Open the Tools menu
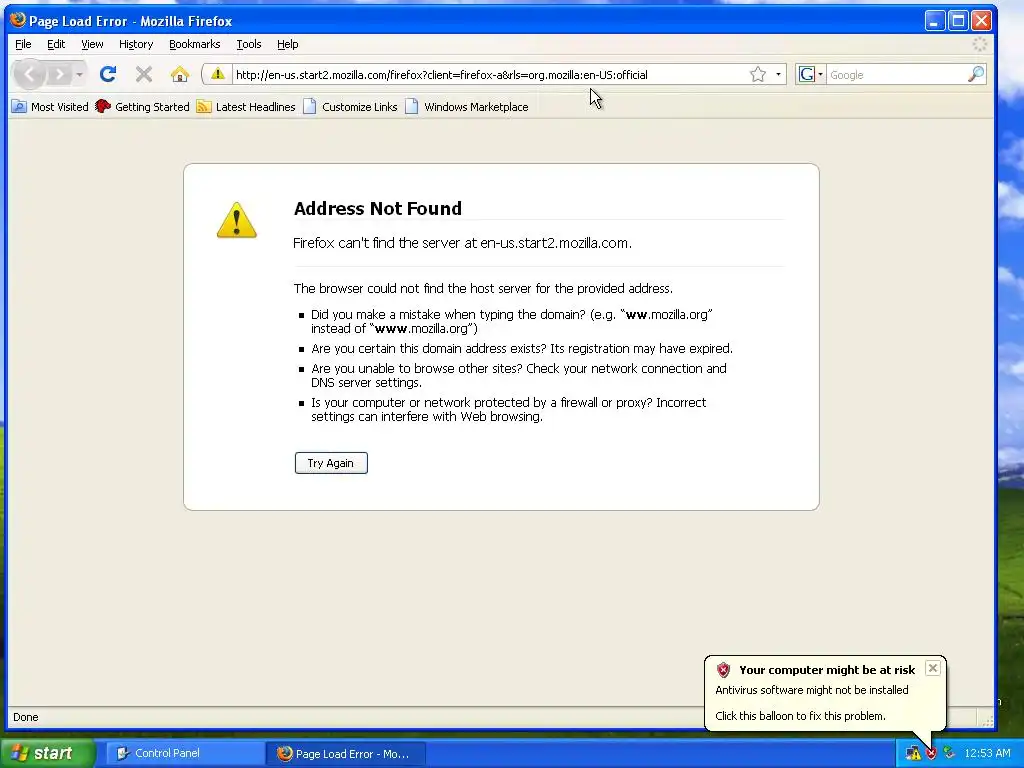1024x768 pixels. click(249, 44)
